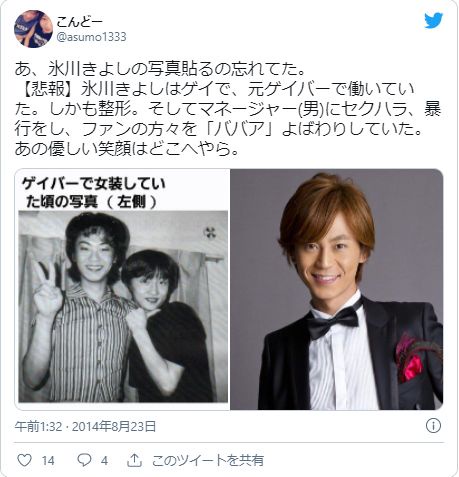Click the reply count 4
459x477 pixels.
tap(104, 461)
